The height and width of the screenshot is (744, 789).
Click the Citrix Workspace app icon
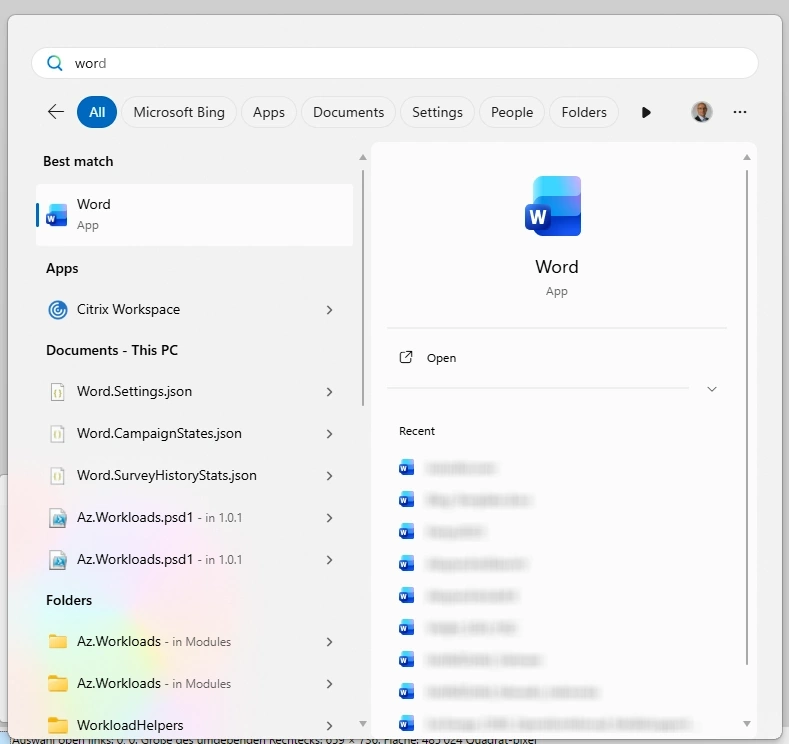pos(58,310)
